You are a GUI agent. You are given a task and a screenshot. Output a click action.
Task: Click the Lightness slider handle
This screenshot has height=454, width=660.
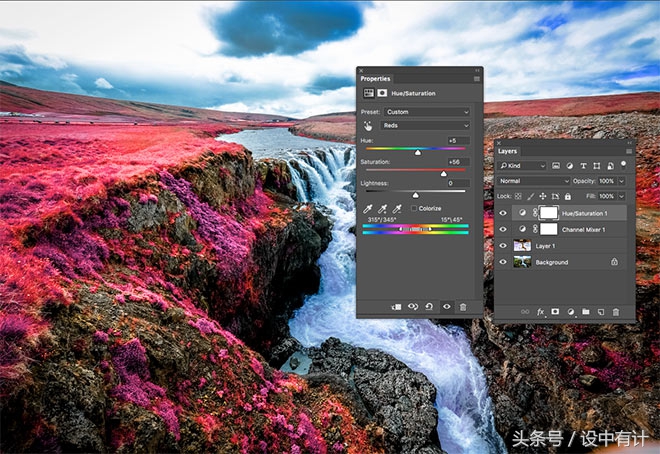click(415, 195)
